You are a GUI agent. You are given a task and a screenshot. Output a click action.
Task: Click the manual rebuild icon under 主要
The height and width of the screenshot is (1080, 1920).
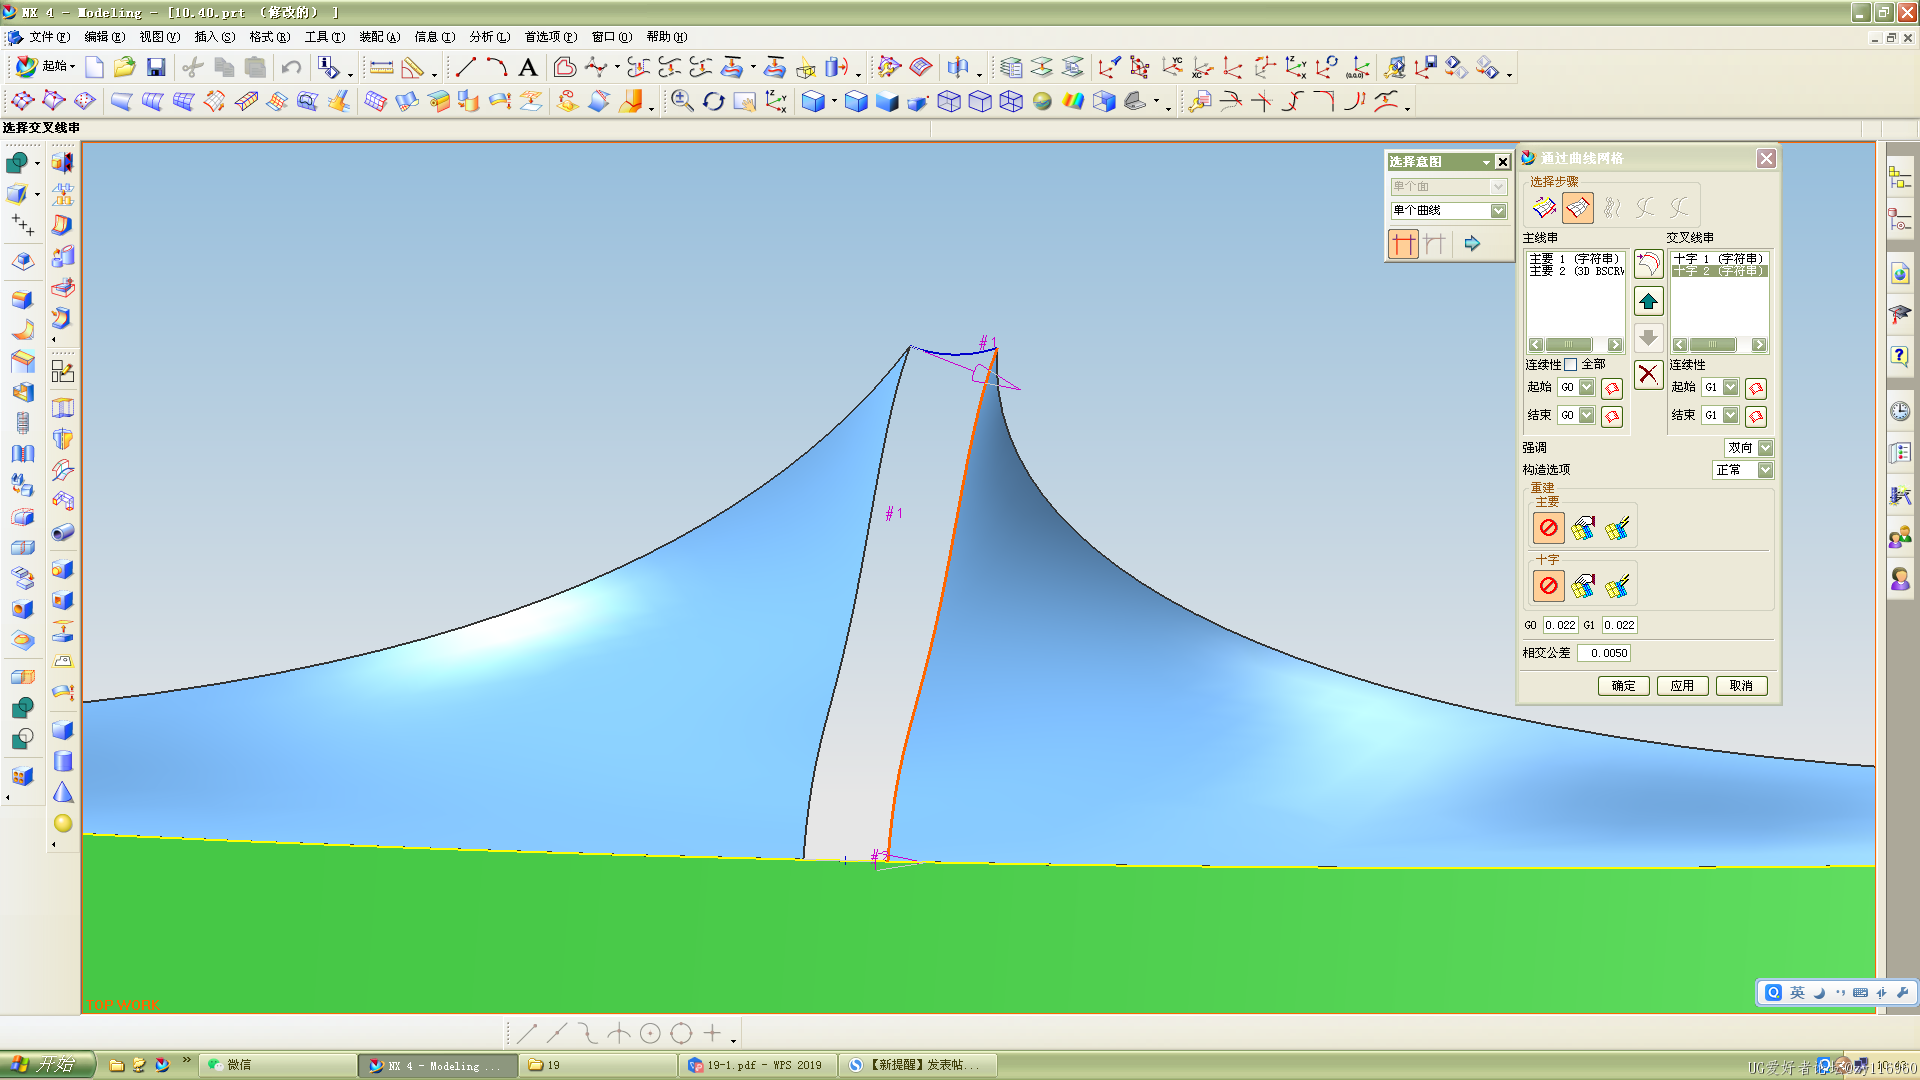1583,528
